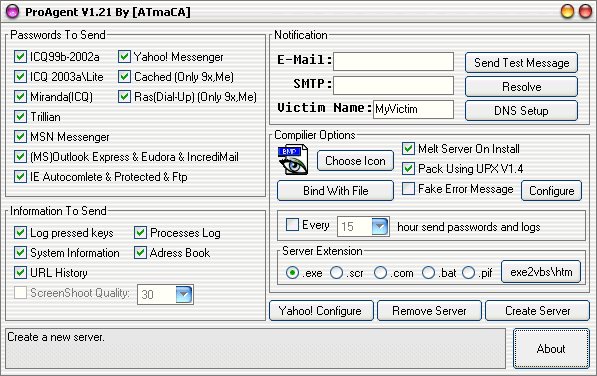
Task: Uncheck the ICQ99b-2002a checkbox
Action: 20,57
